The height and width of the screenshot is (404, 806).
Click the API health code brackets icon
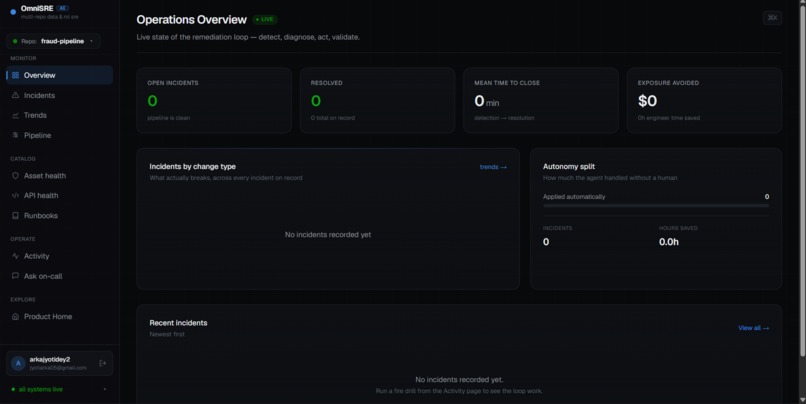tap(15, 195)
